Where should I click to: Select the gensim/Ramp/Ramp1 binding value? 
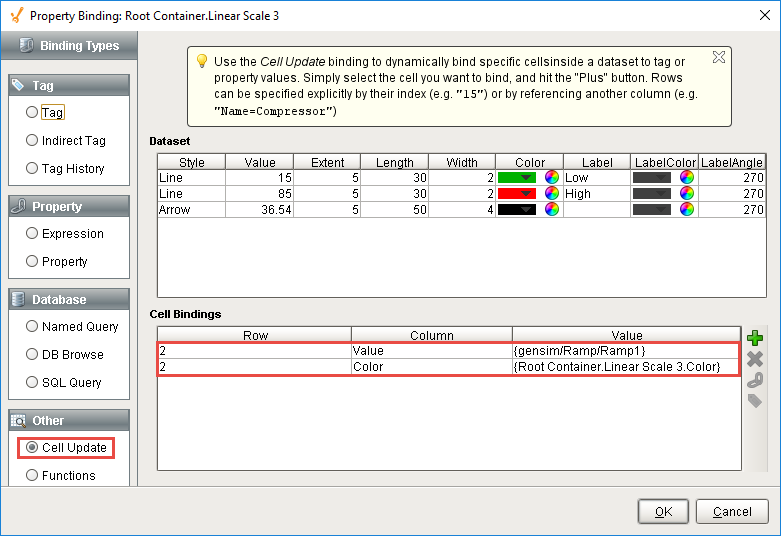tap(626, 351)
